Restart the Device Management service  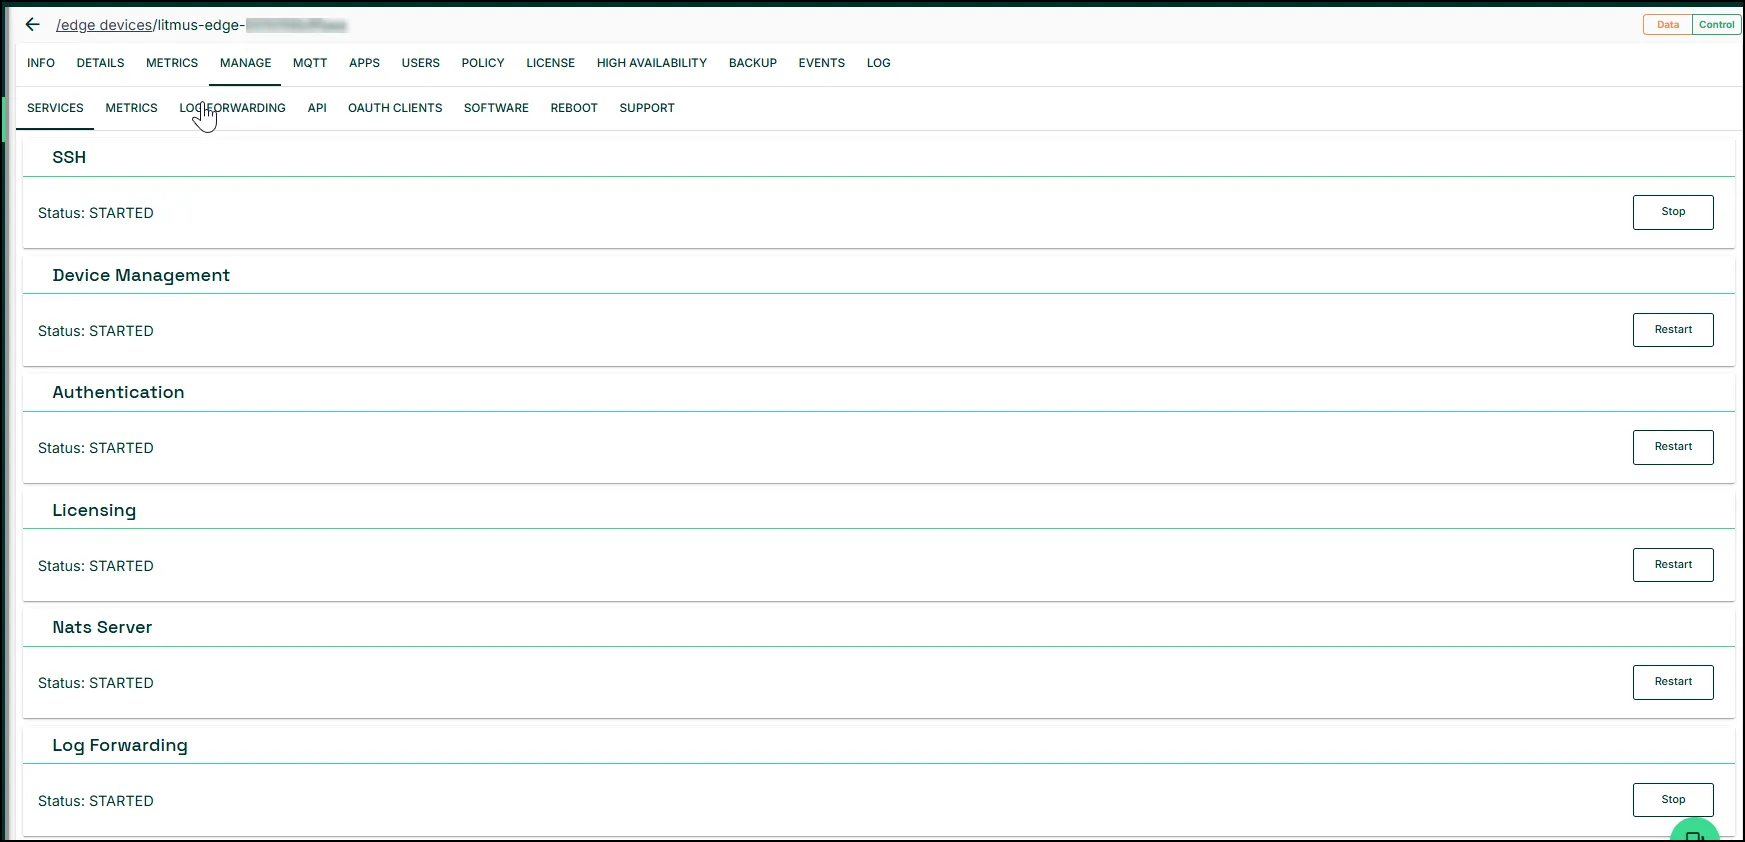(1673, 330)
